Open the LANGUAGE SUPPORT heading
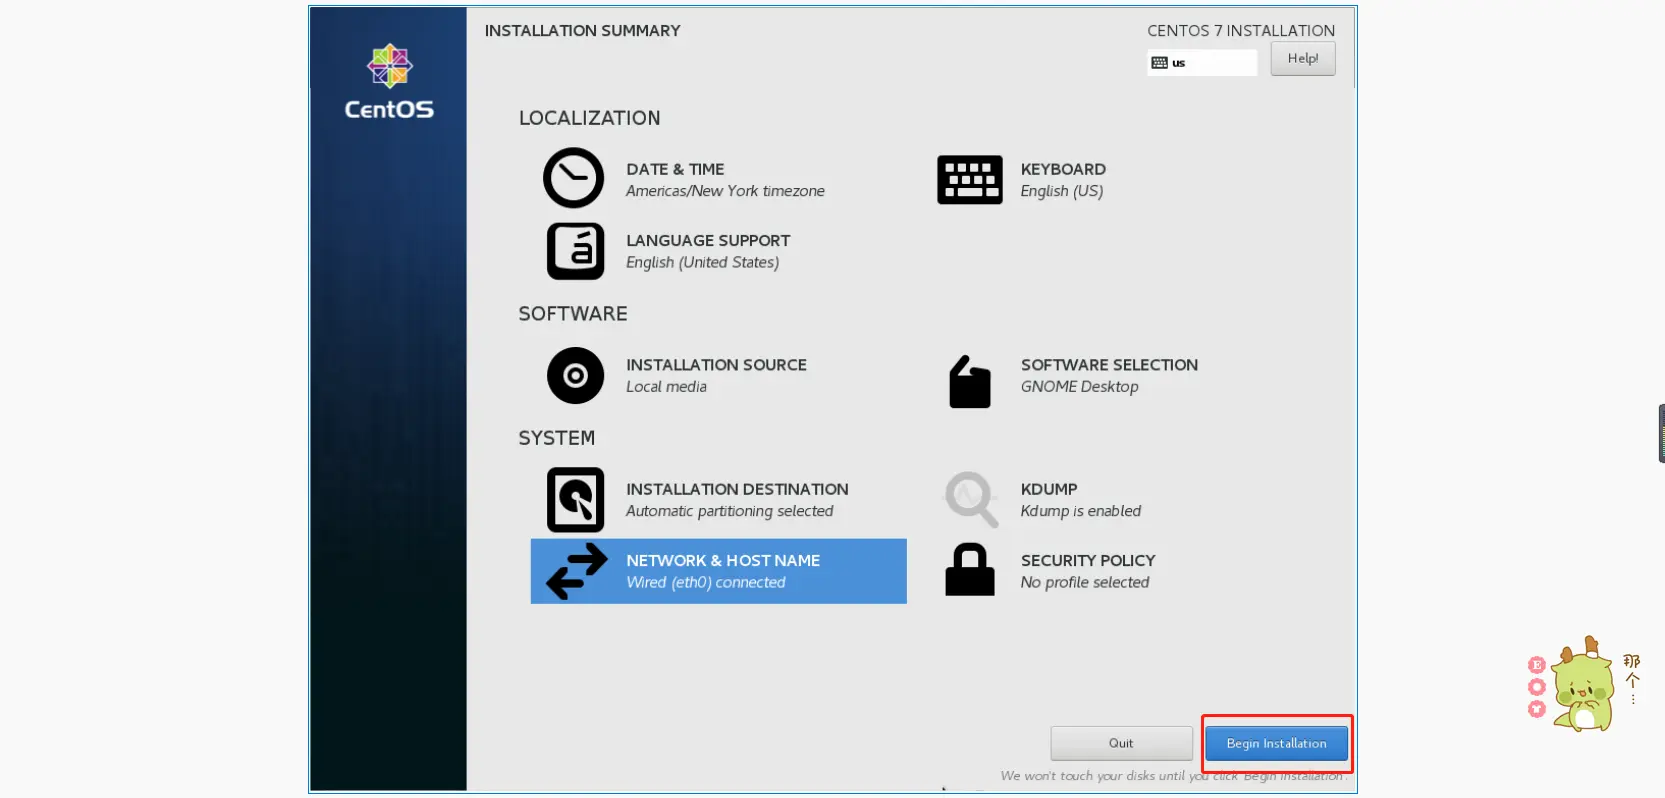Image resolution: width=1665 pixels, height=798 pixels. 708,240
